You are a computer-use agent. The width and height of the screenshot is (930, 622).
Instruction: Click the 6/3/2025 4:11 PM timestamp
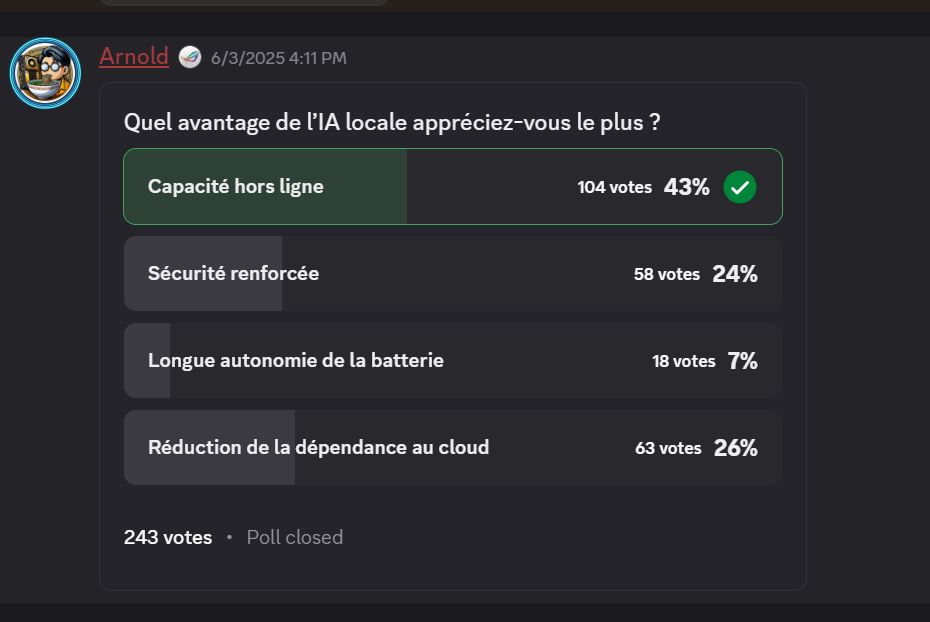(x=277, y=58)
